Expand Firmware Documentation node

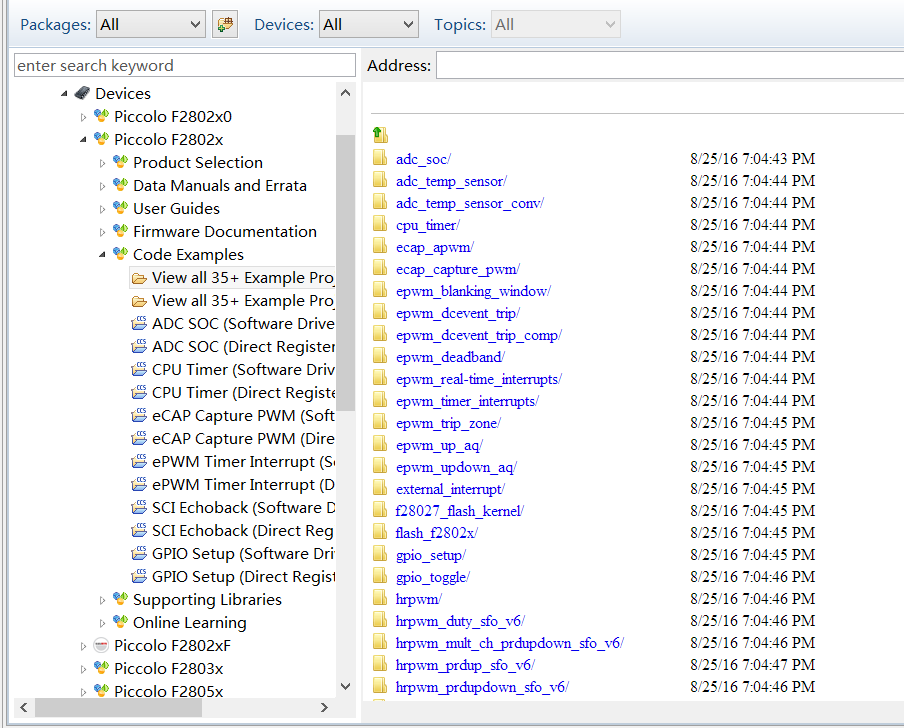(102, 232)
